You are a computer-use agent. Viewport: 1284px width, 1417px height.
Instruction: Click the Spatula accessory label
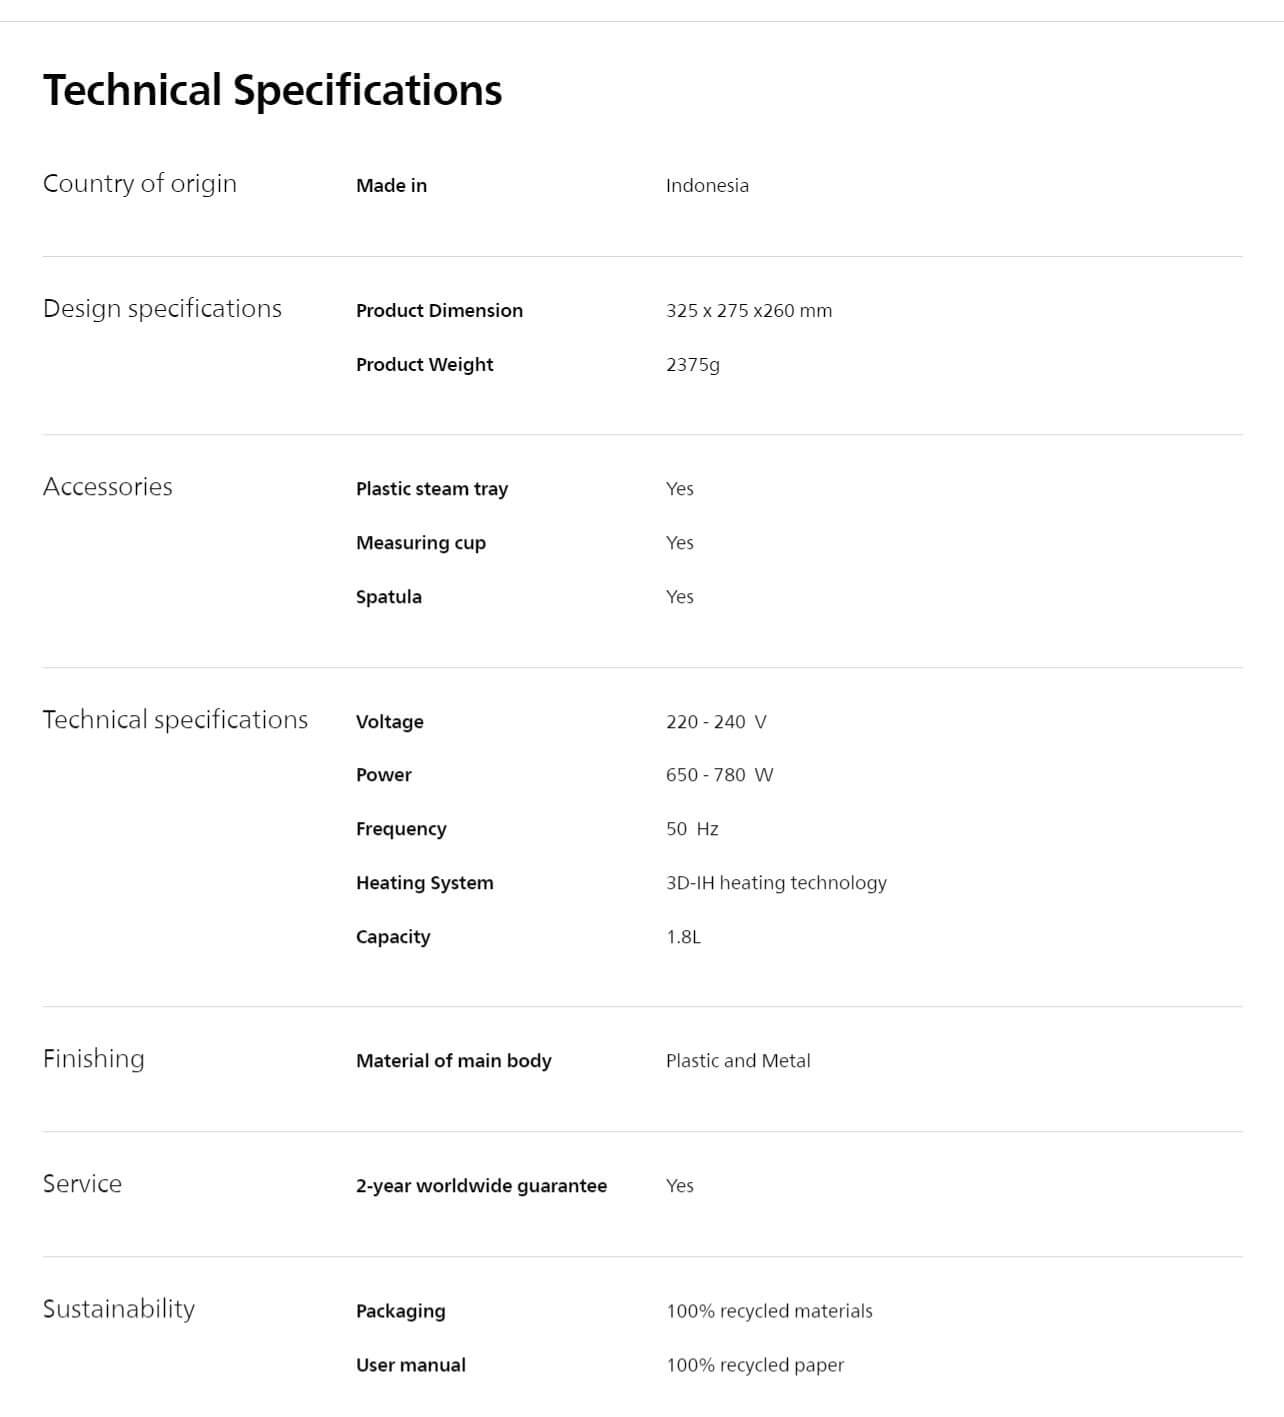pos(389,597)
